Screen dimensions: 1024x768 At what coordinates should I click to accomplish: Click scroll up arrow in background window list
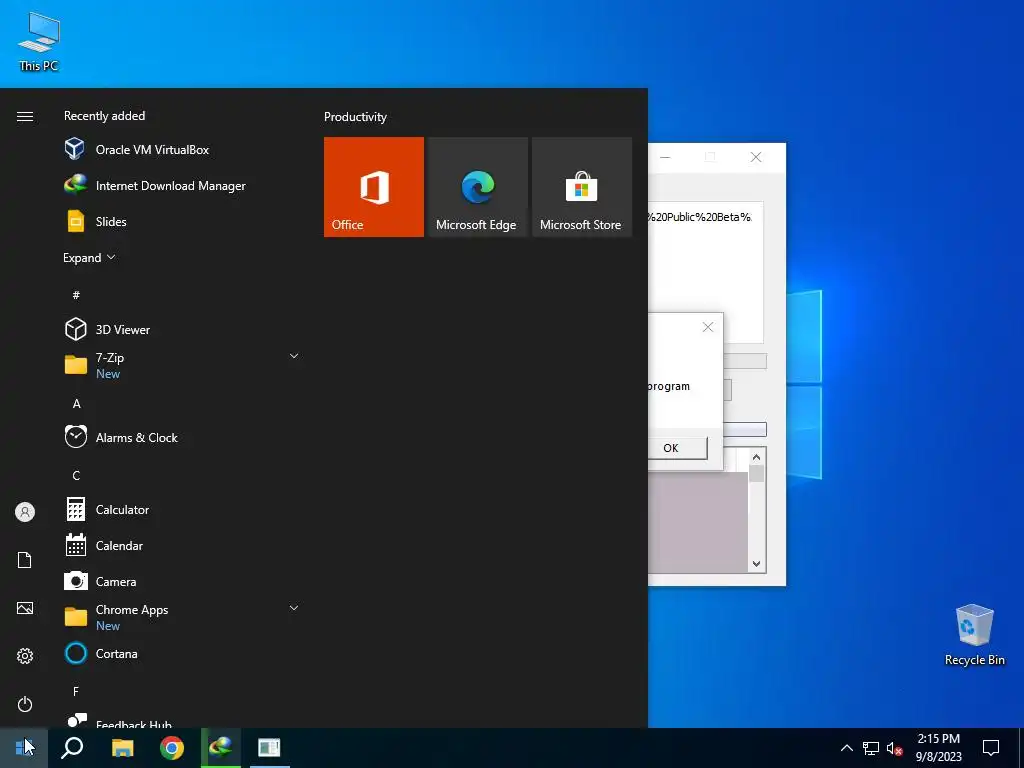click(x=757, y=457)
